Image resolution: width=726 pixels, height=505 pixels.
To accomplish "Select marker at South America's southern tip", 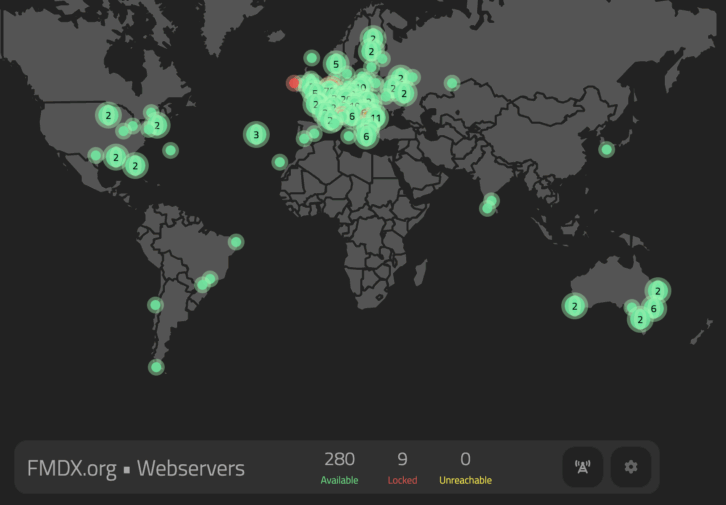I will tap(156, 367).
